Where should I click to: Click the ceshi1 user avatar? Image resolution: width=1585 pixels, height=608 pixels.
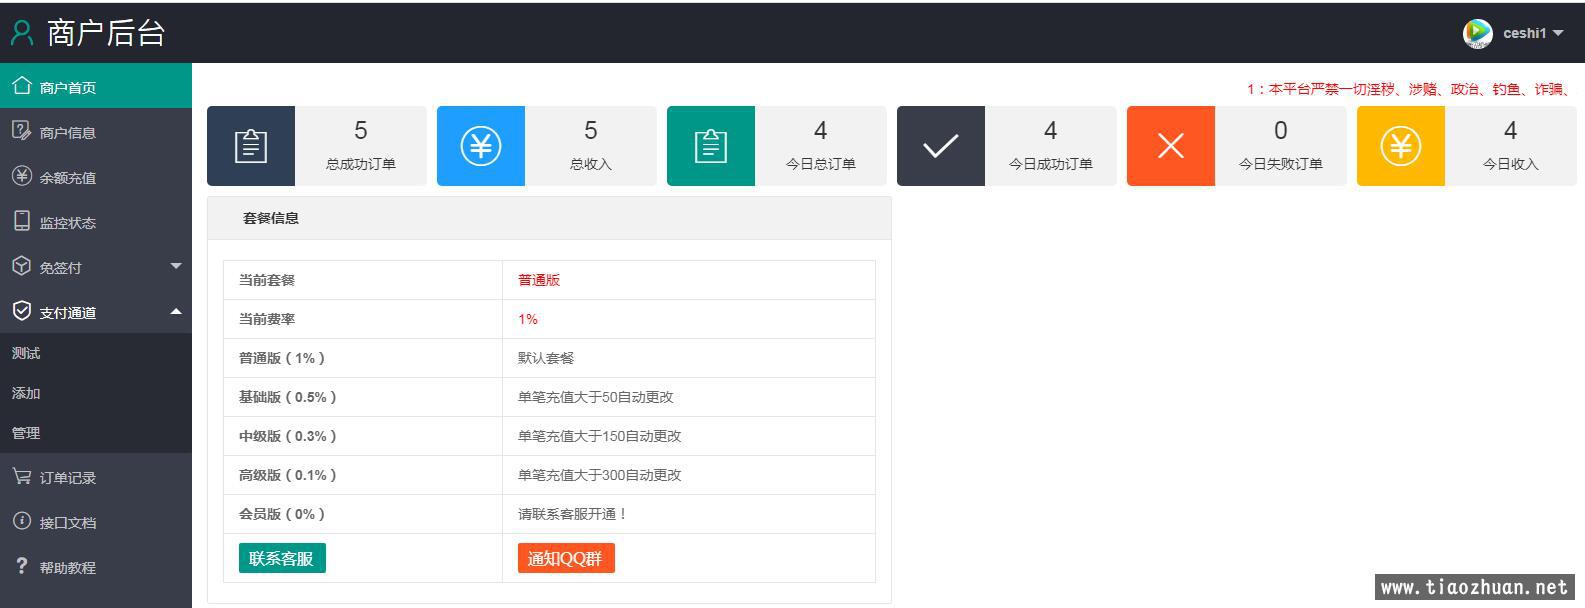(1477, 33)
